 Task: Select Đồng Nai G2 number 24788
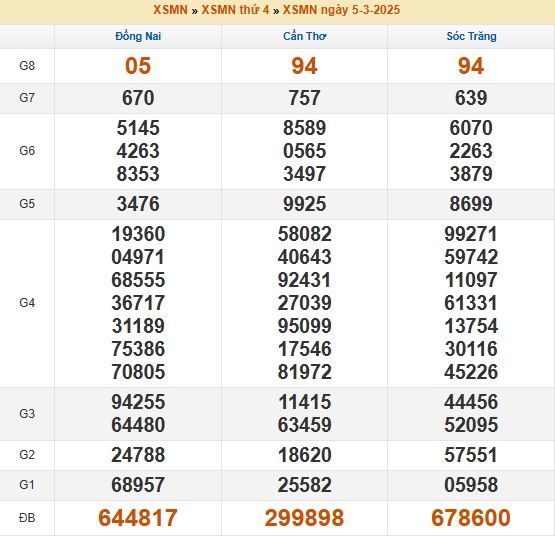[x=138, y=455]
